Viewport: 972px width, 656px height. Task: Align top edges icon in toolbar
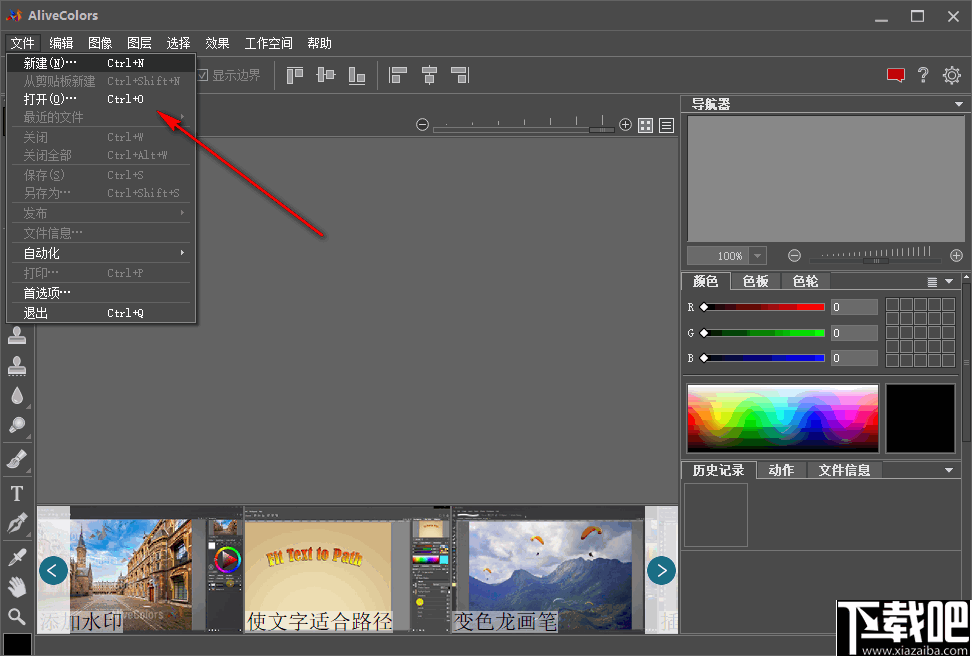coord(295,76)
